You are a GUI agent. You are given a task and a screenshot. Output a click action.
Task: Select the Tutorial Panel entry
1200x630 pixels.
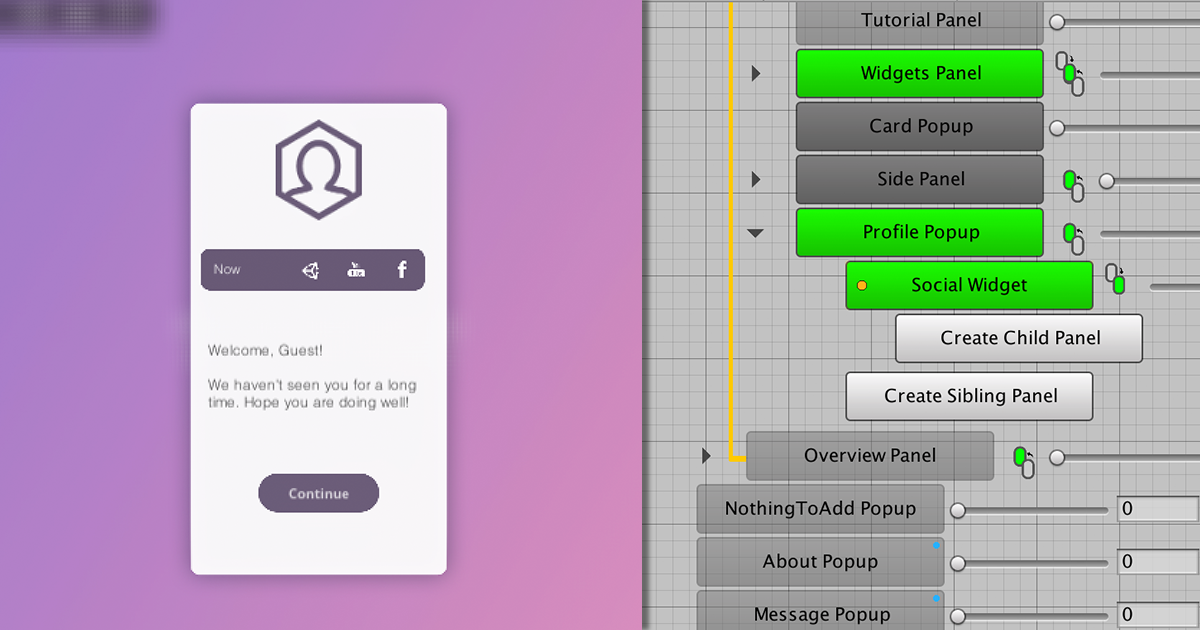919,19
